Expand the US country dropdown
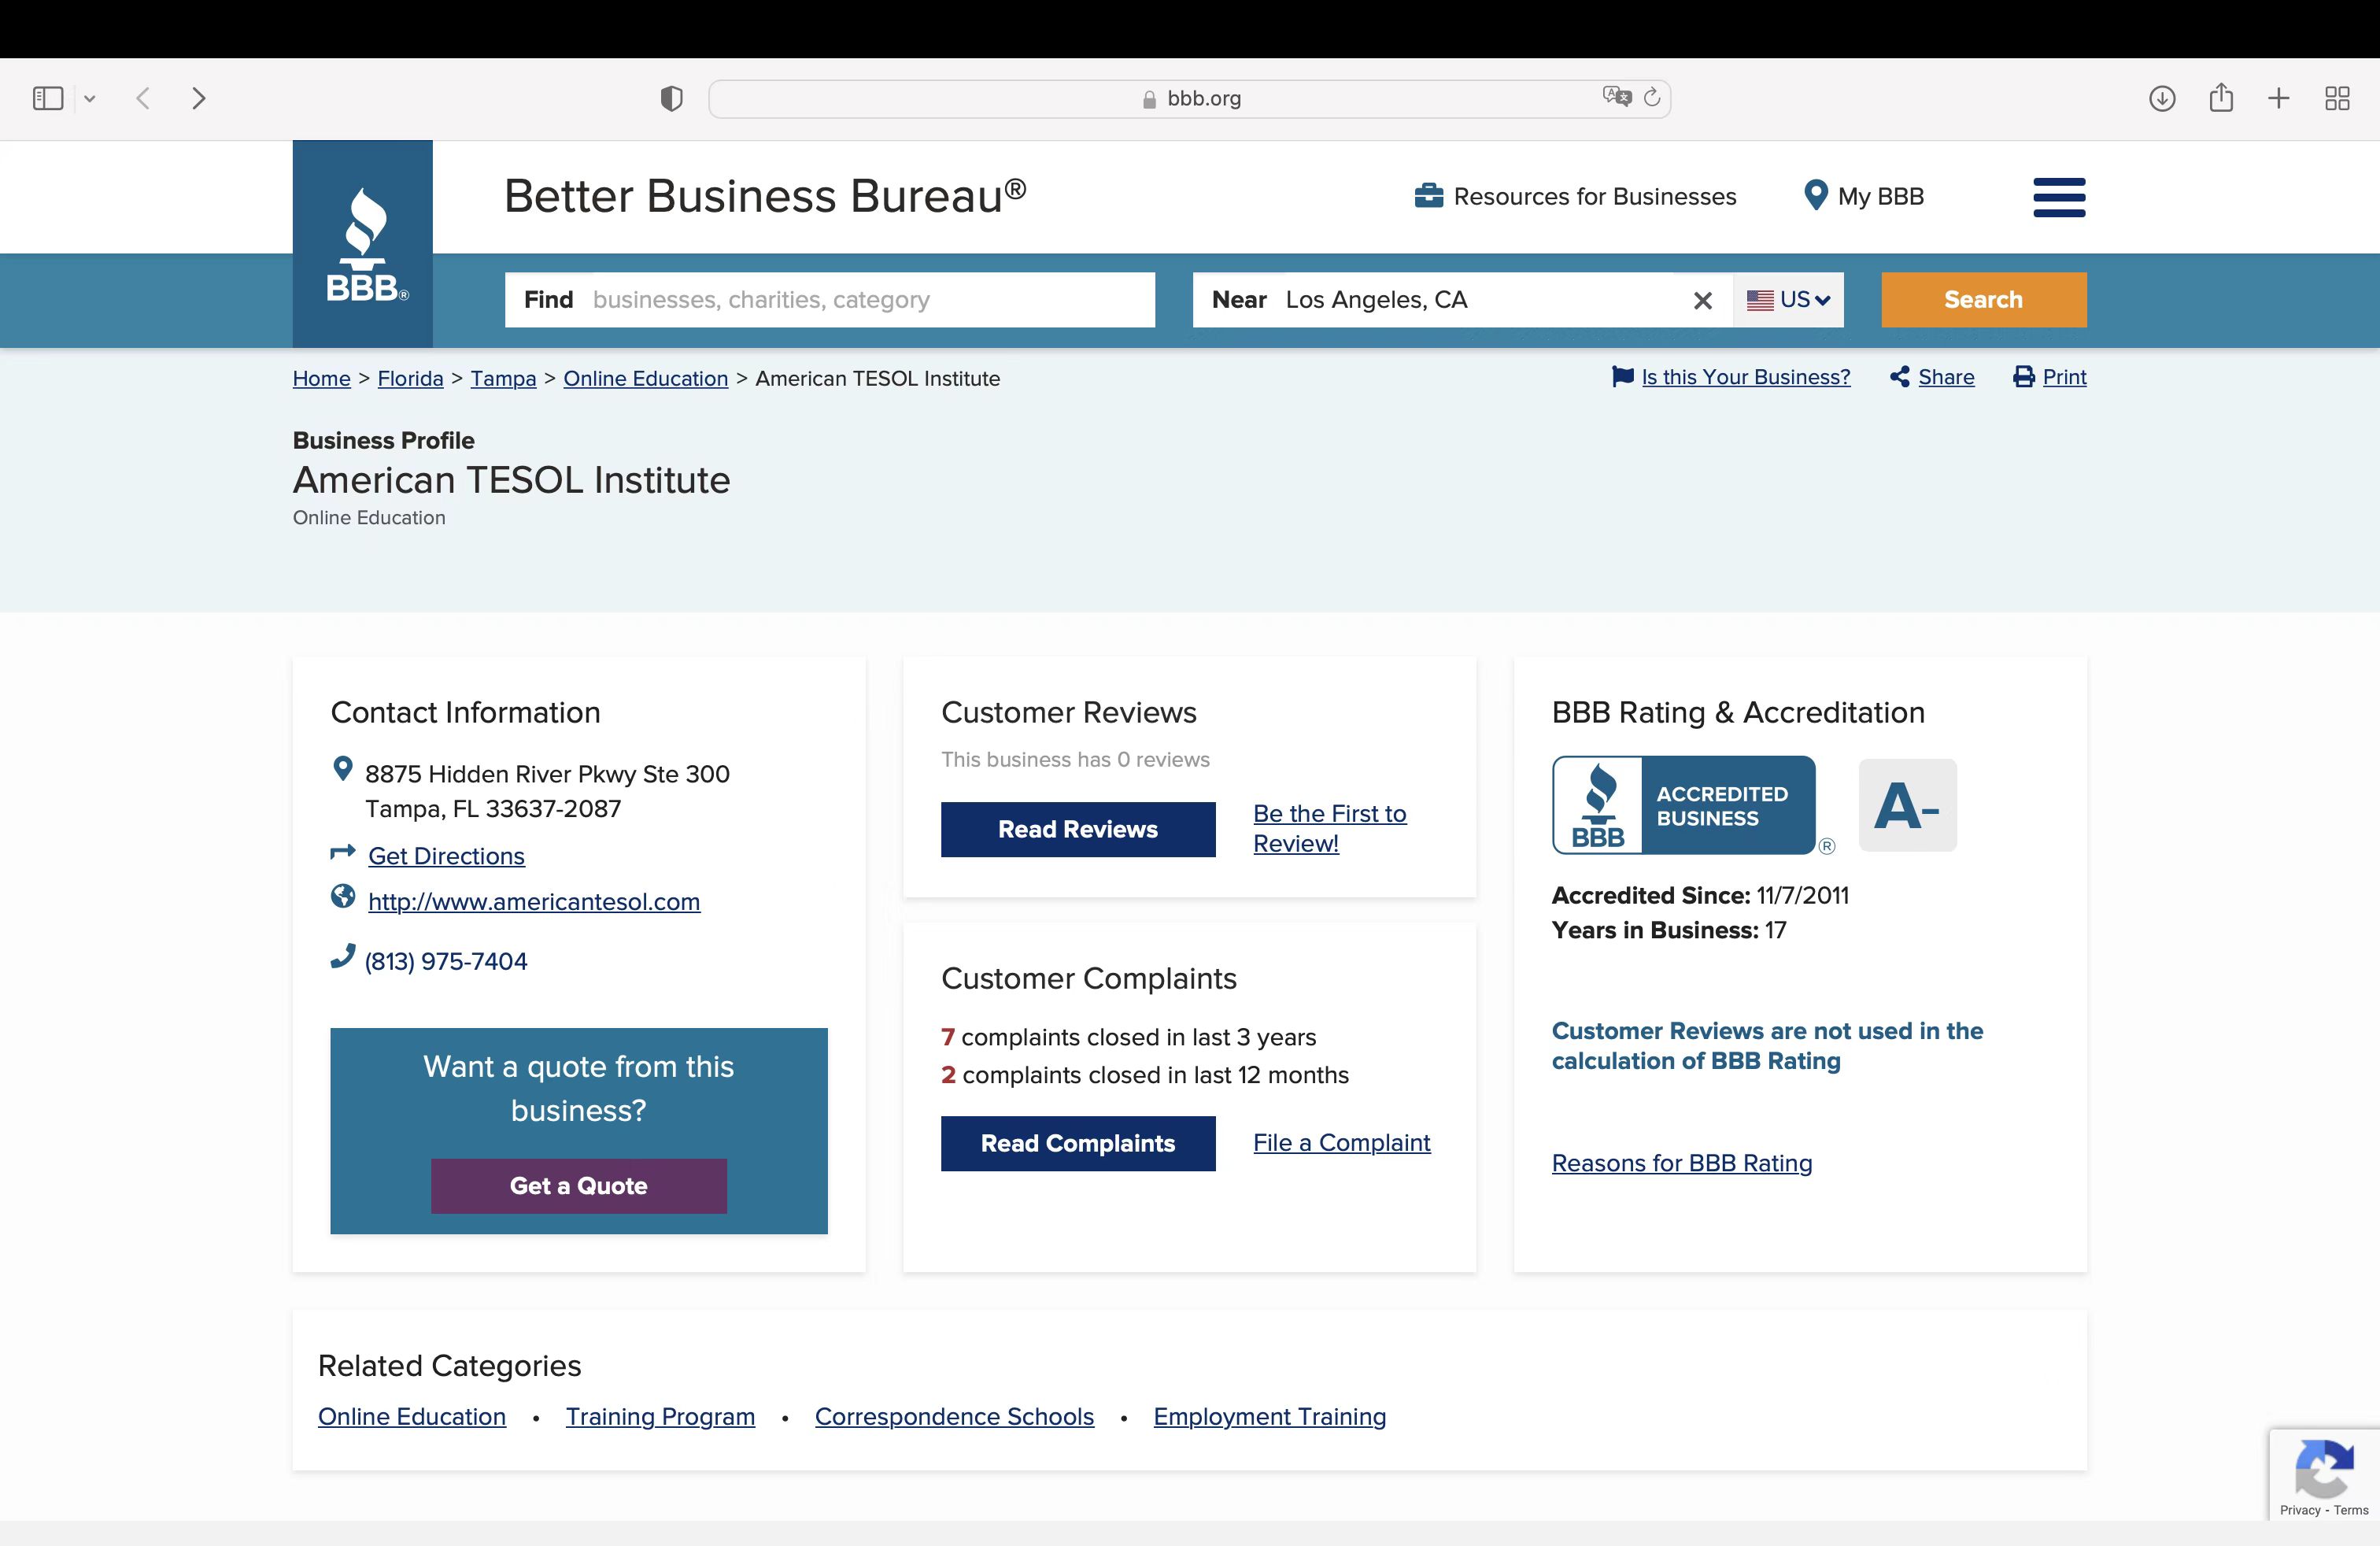This screenshot has height=1546, width=2380. [x=1788, y=300]
